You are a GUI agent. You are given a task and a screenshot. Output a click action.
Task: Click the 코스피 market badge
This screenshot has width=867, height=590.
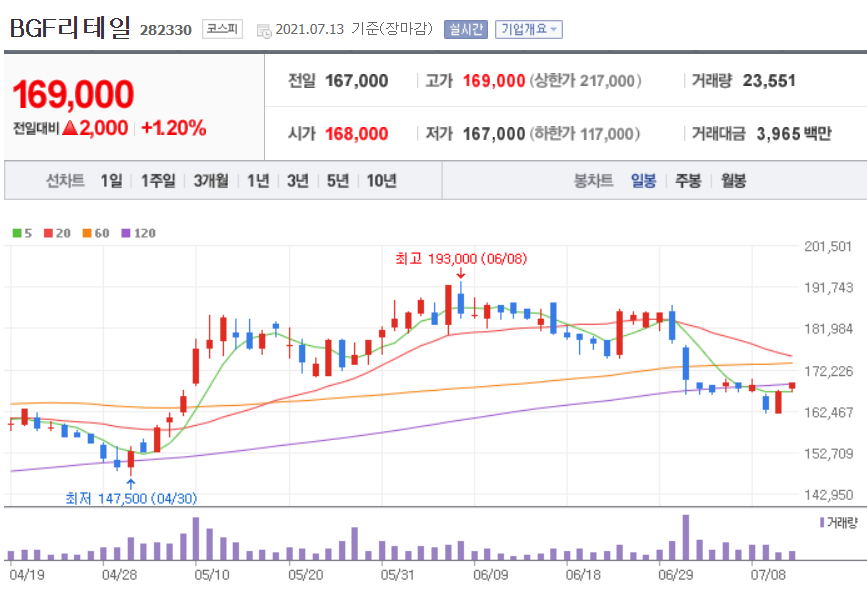pos(222,29)
